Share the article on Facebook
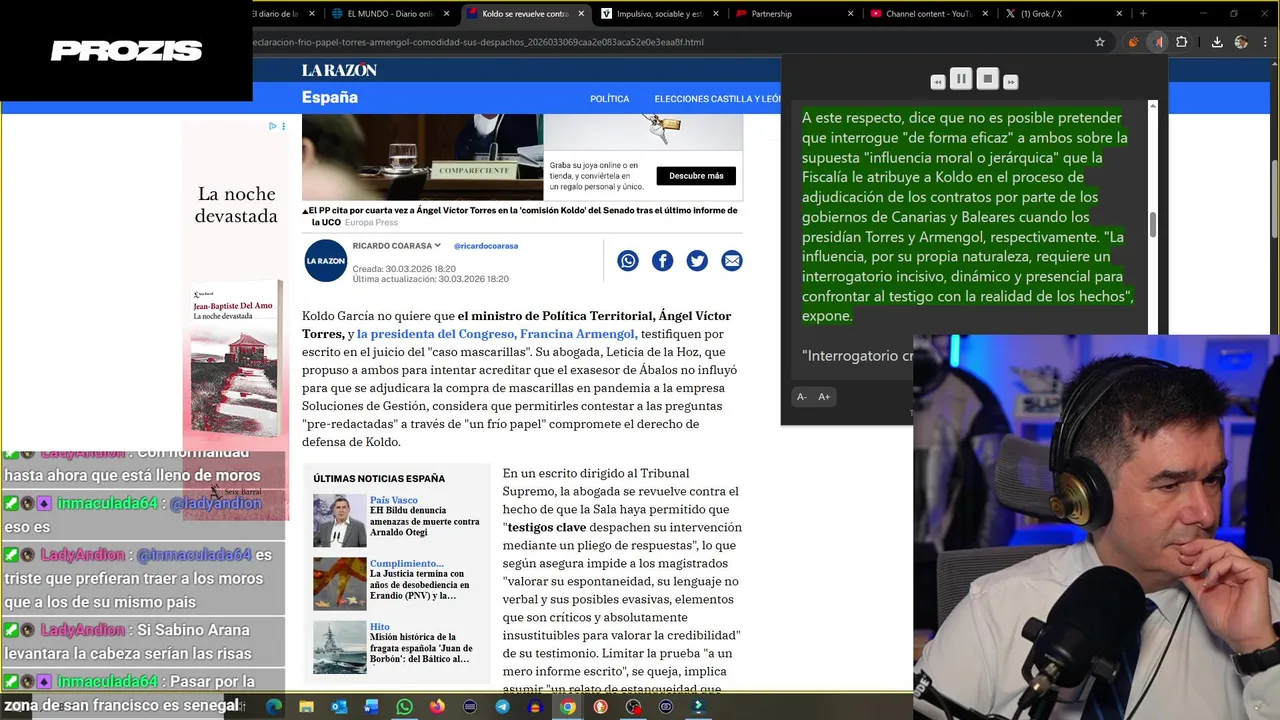 click(663, 261)
